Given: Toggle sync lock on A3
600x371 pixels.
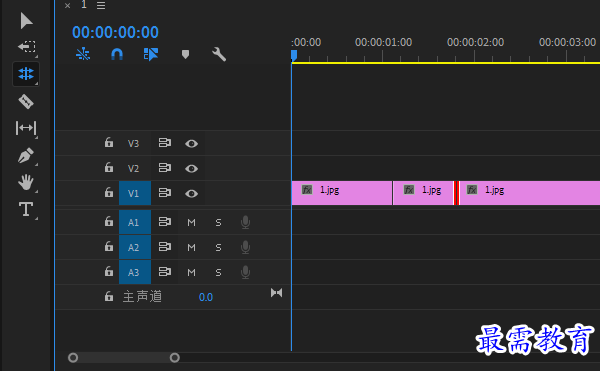Looking at the screenshot, I should (165, 272).
